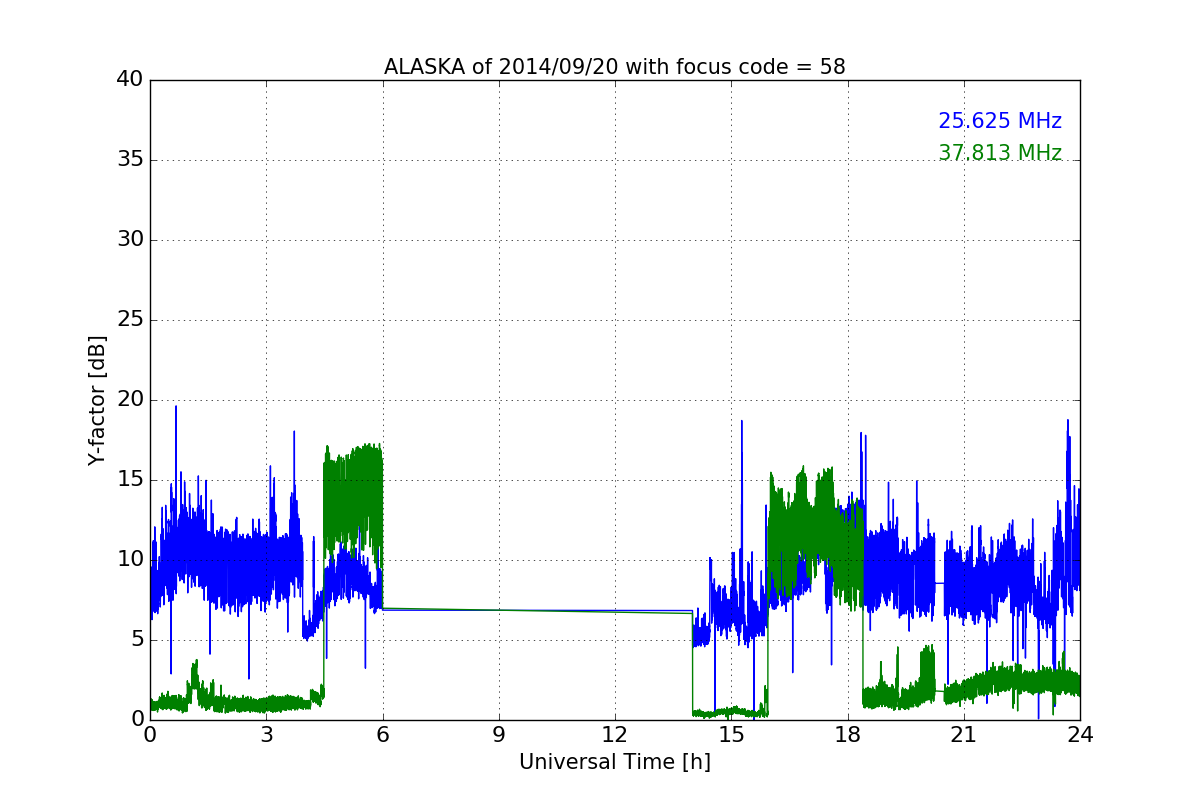The width and height of the screenshot is (1200, 800).
Task: Click the x-axis tick label 9
Action: click(x=498, y=735)
